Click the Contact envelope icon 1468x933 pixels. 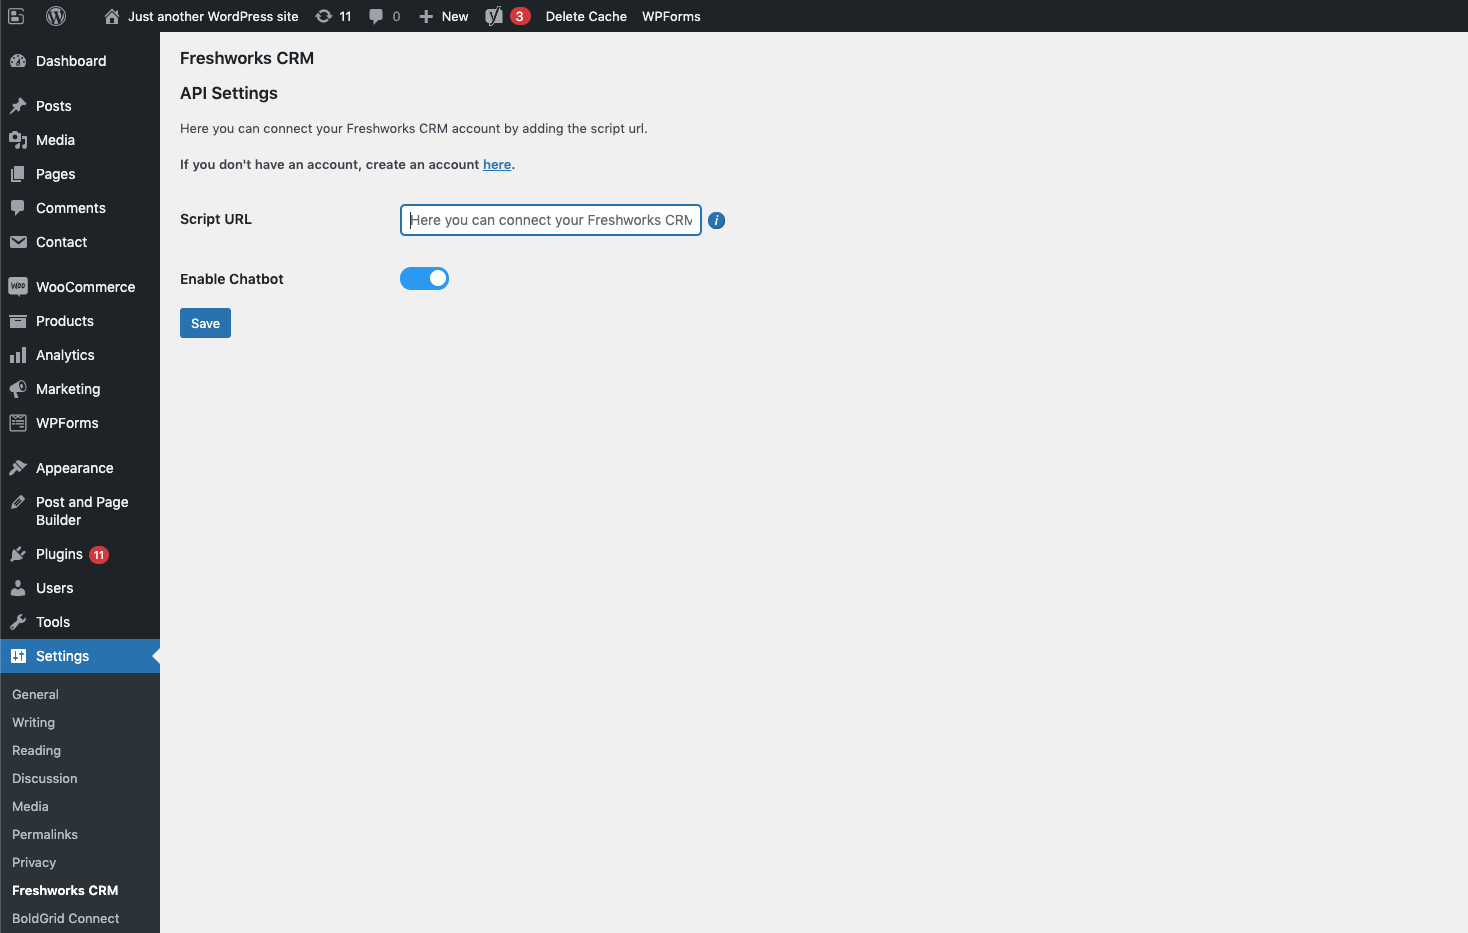(x=18, y=242)
